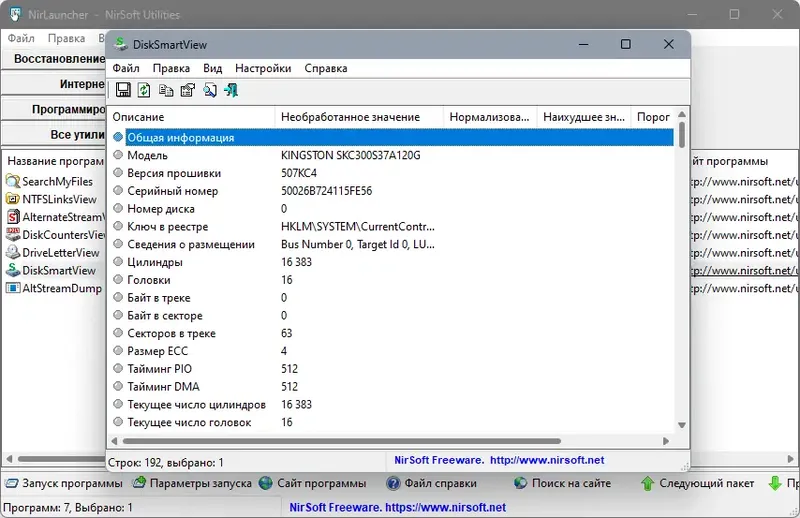Click the Save floppy icon in DiskSmartView toolbar
This screenshot has height=518, width=800.
coord(123,90)
